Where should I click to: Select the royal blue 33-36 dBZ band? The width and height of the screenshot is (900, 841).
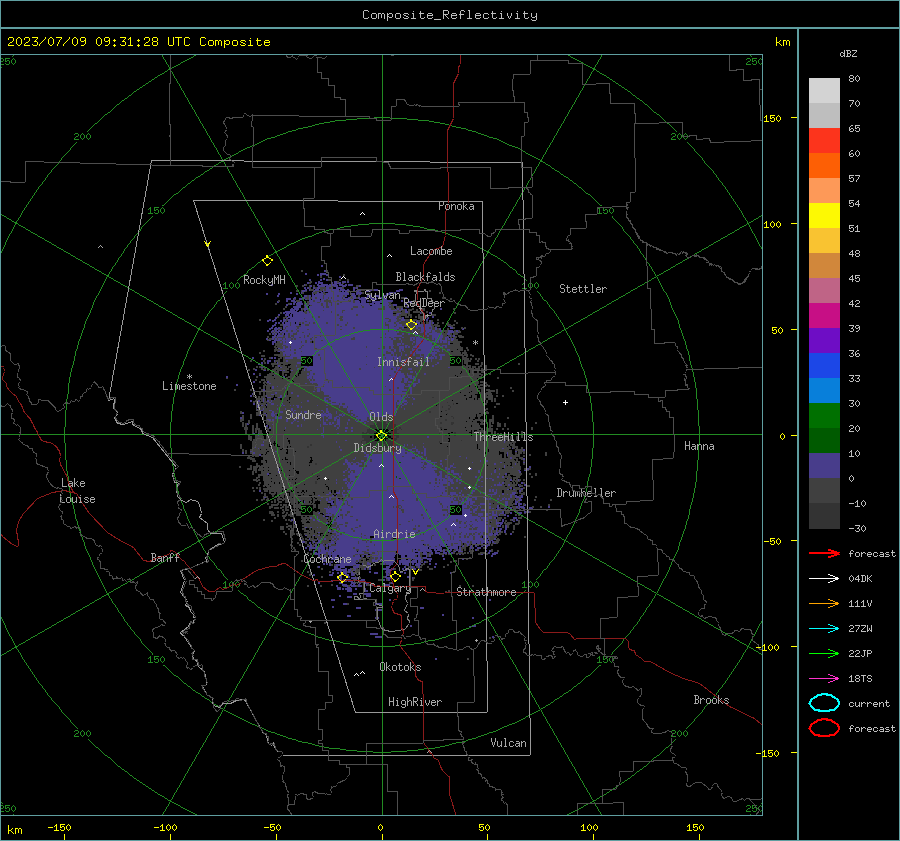coord(824,366)
